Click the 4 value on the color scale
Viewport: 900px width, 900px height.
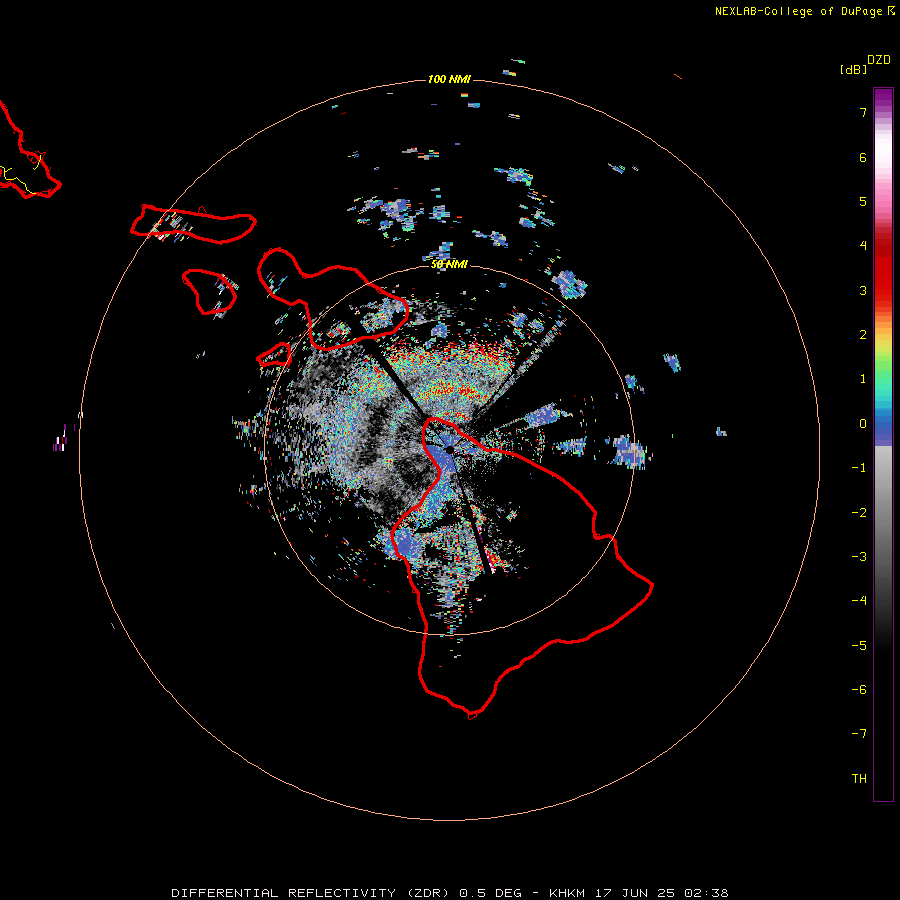point(863,246)
